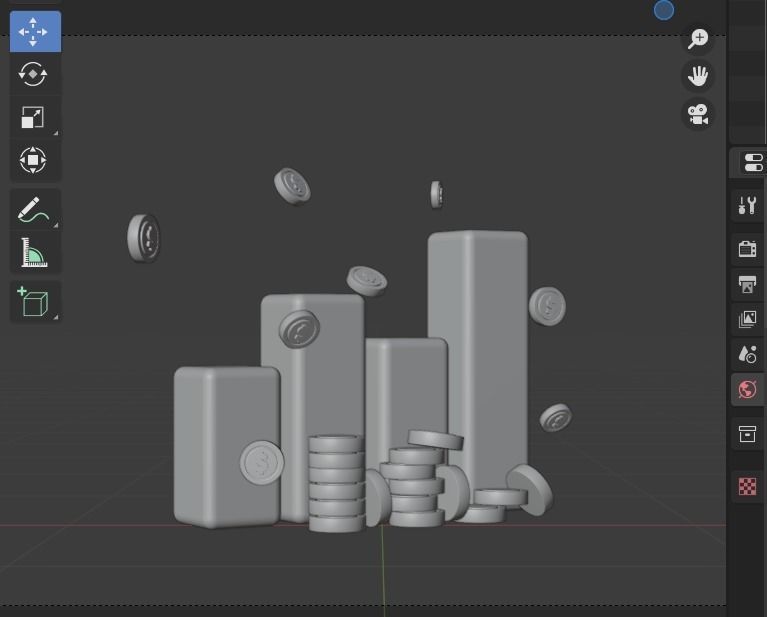Viewport: 767px width, 617px height.
Task: Open the Collection properties box tab
Action: [747, 434]
